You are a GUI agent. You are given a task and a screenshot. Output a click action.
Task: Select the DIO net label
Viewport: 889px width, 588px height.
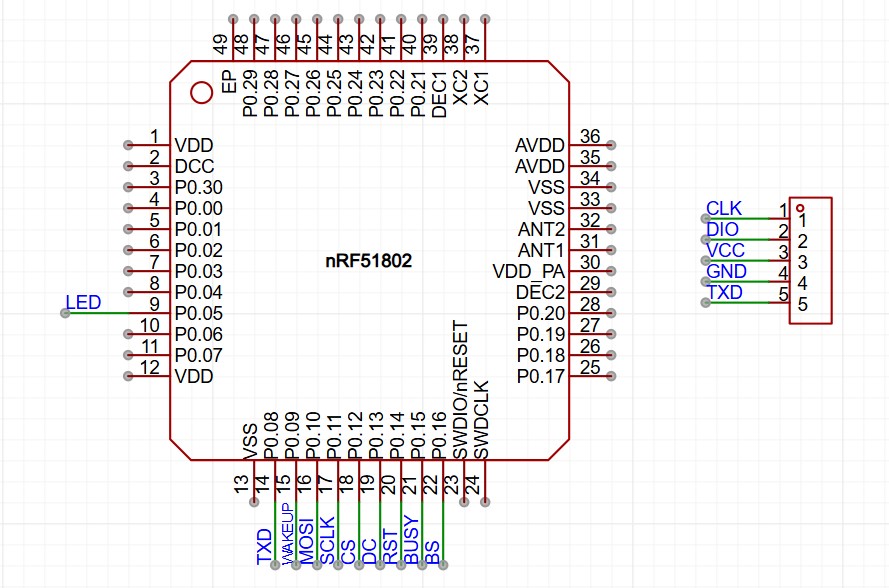pos(723,229)
